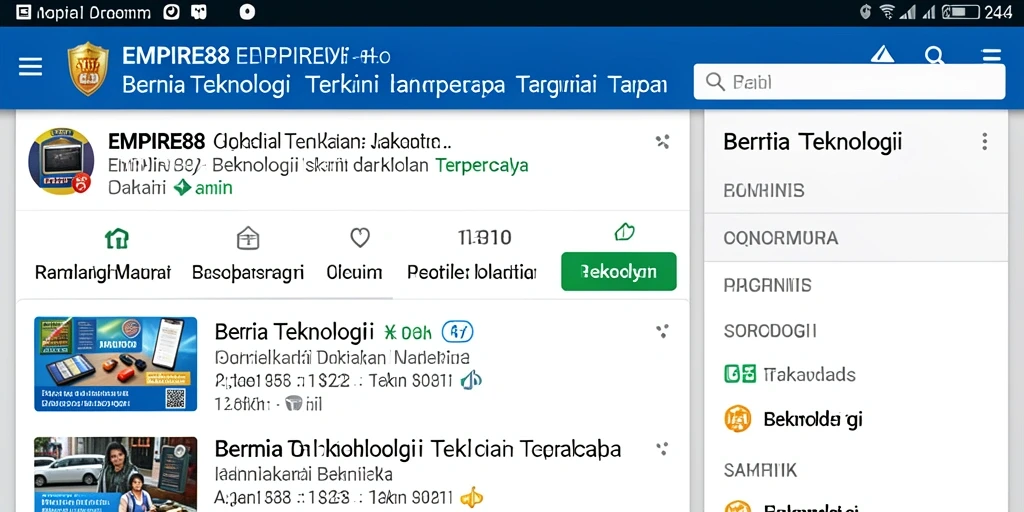The width and height of the screenshot is (1024, 512).
Task: Open the sidebar Bertia Teknologii kebab menu
Action: coord(984,142)
